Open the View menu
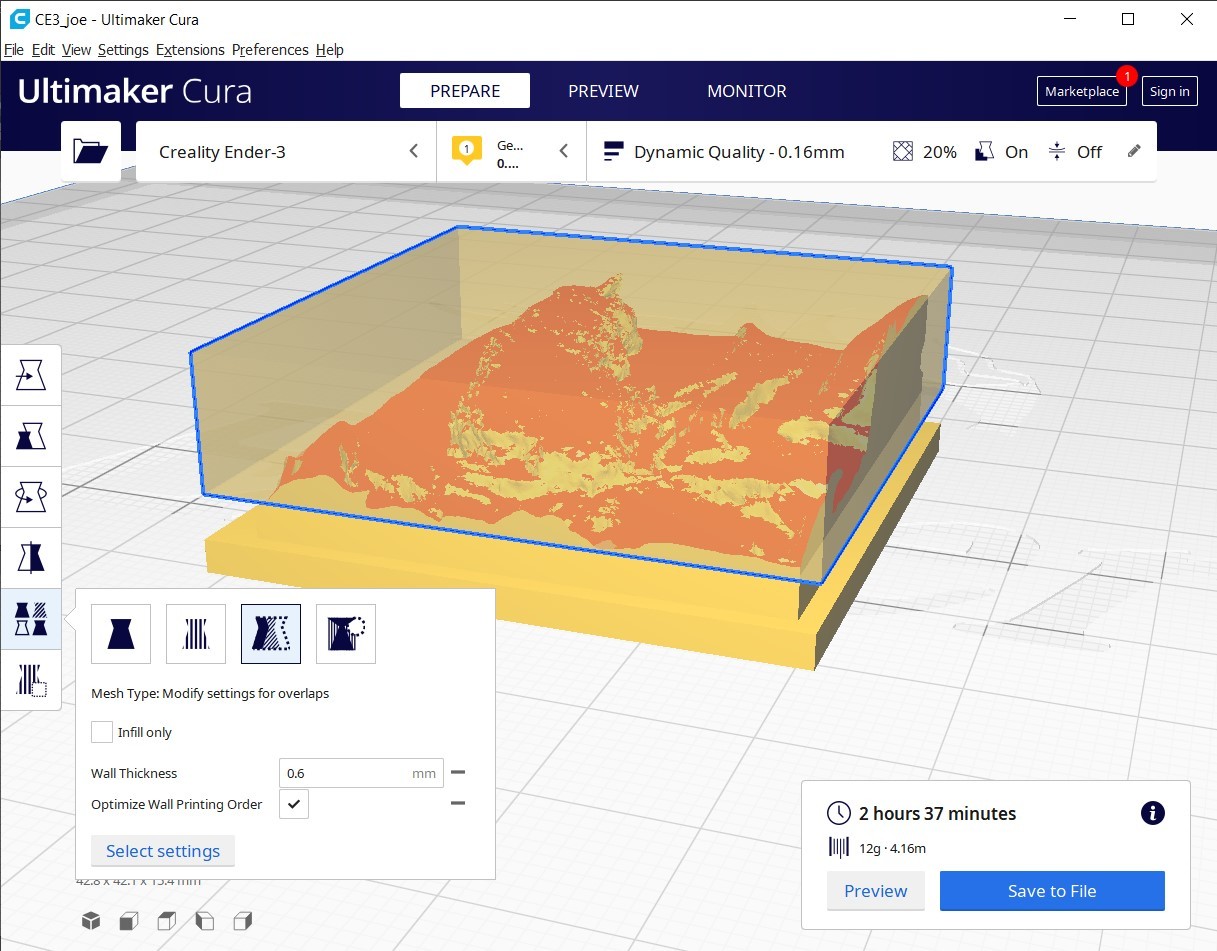1217x951 pixels. pyautogui.click(x=76, y=50)
